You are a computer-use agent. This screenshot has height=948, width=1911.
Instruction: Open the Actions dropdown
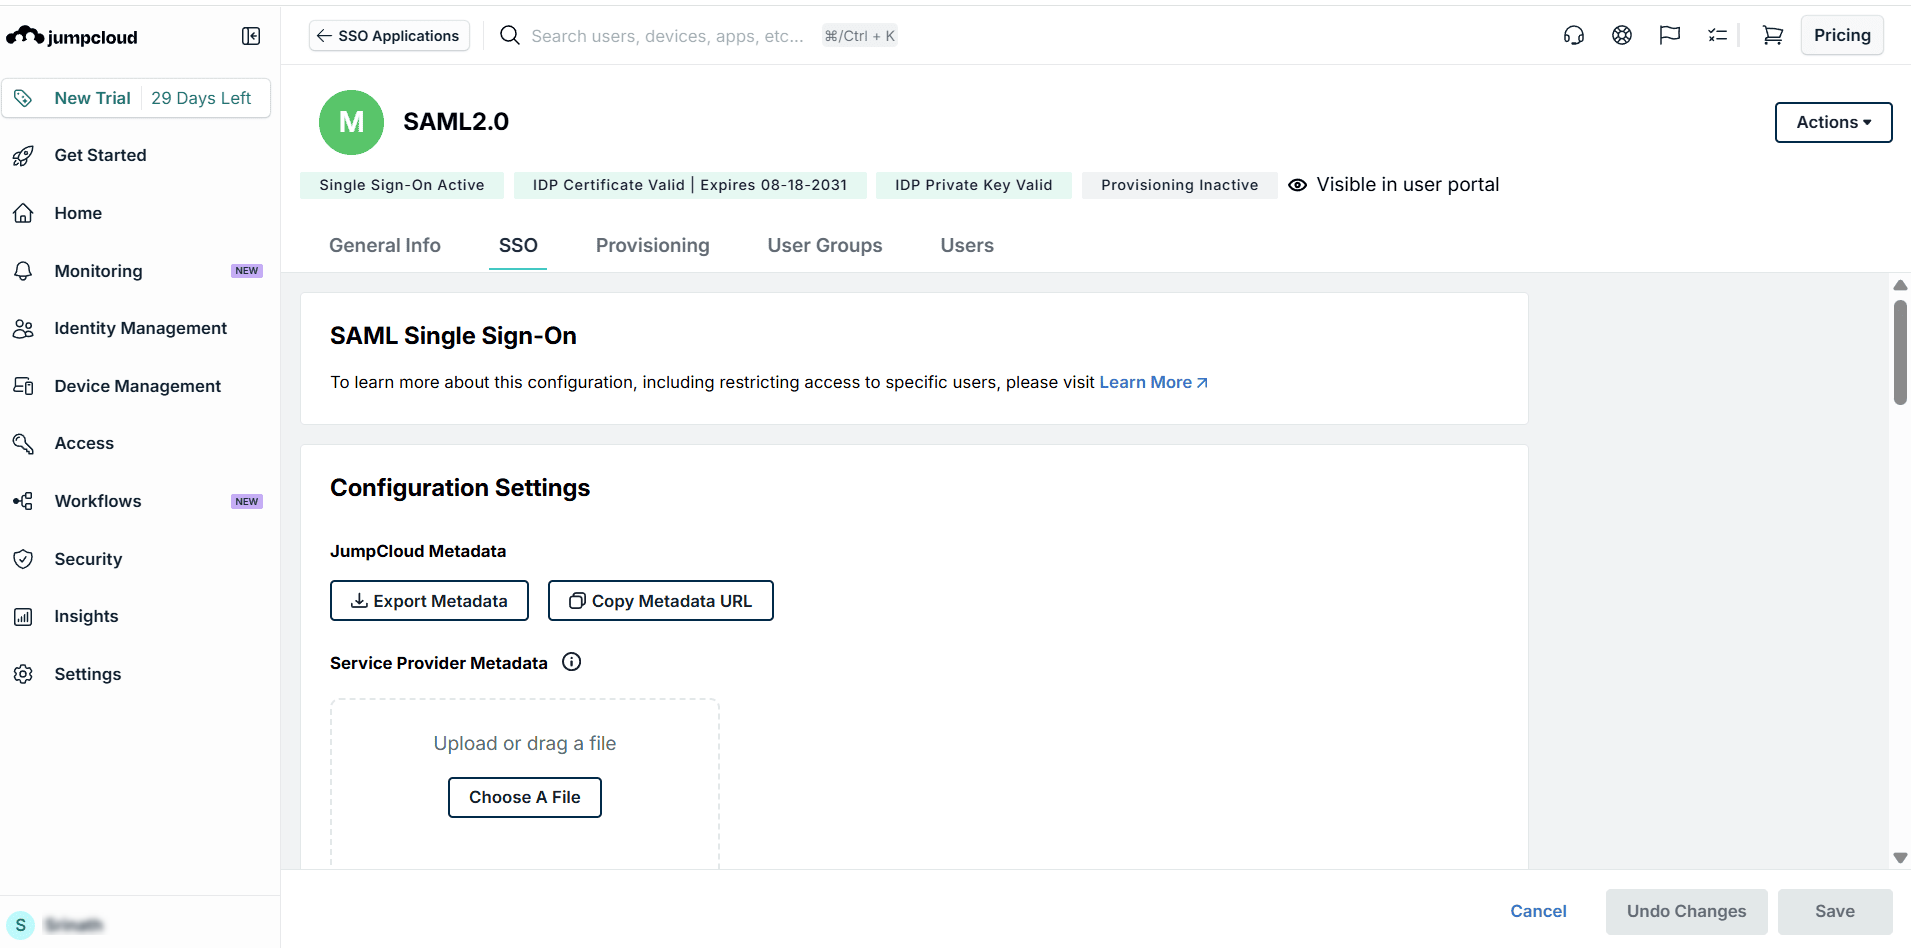pyautogui.click(x=1833, y=122)
